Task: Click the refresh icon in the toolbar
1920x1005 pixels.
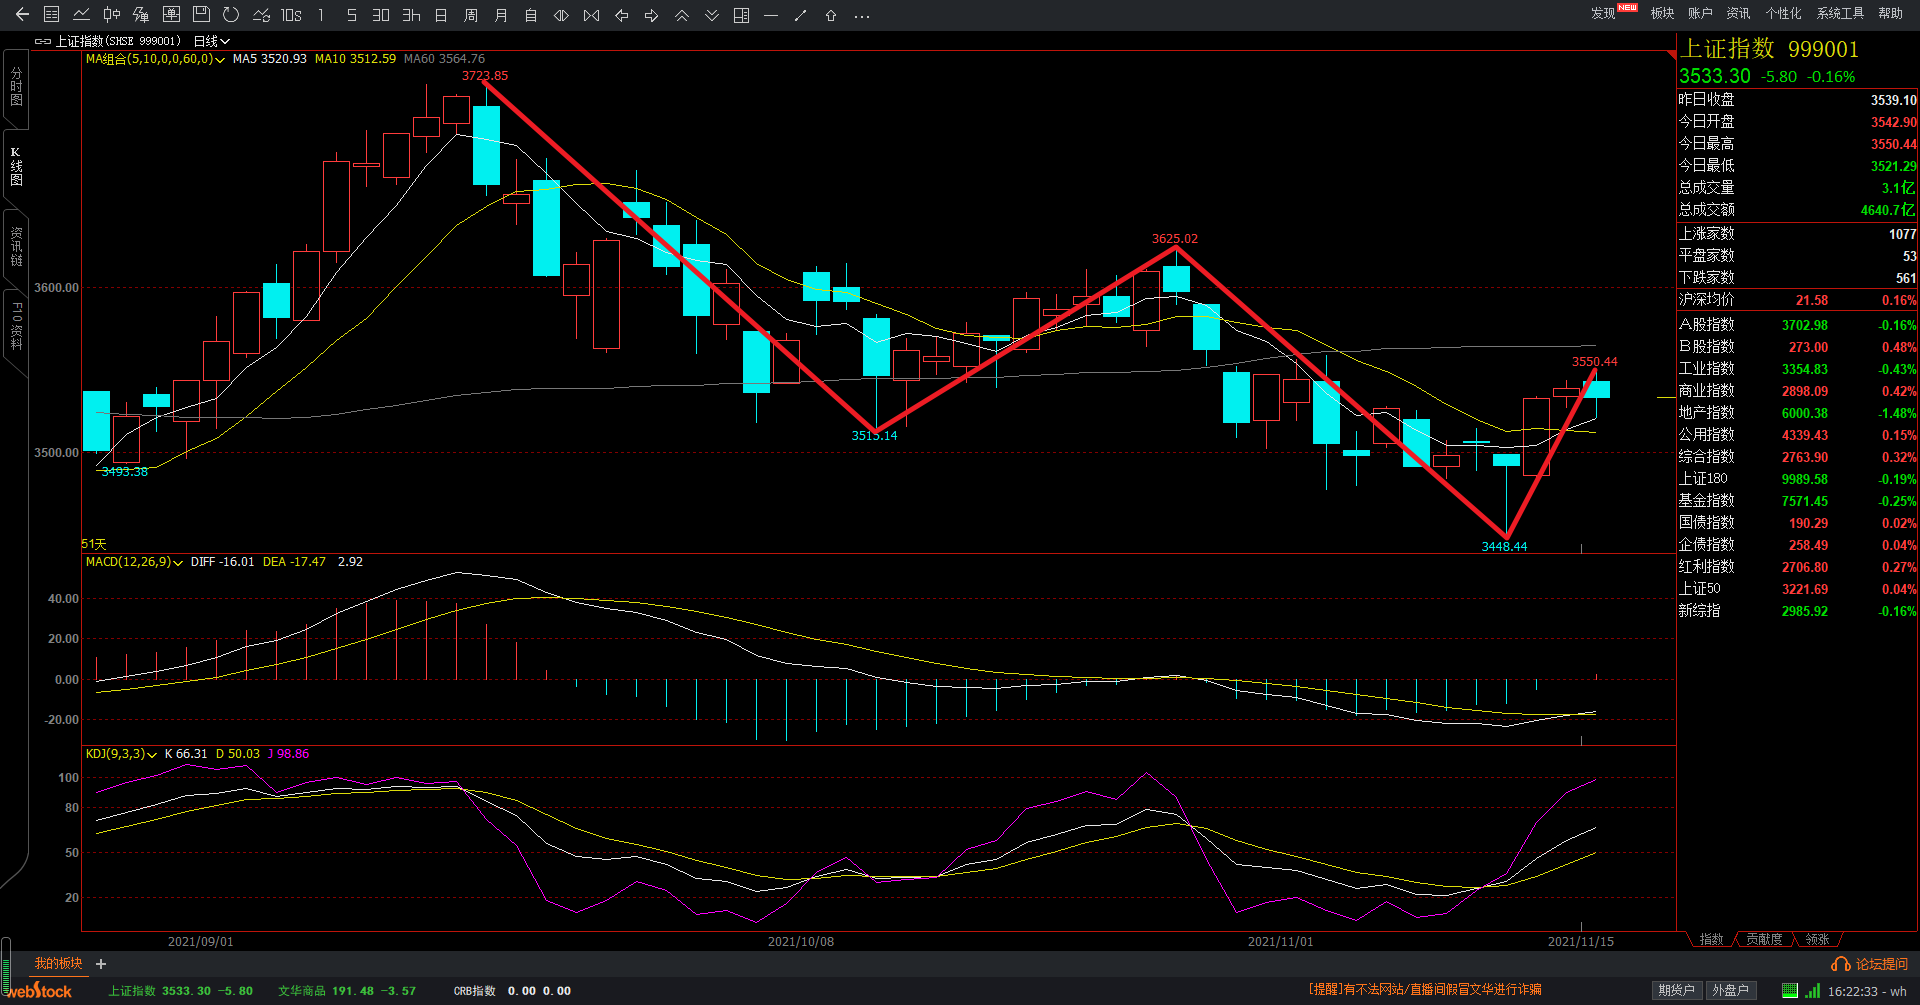Action: pyautogui.click(x=231, y=15)
